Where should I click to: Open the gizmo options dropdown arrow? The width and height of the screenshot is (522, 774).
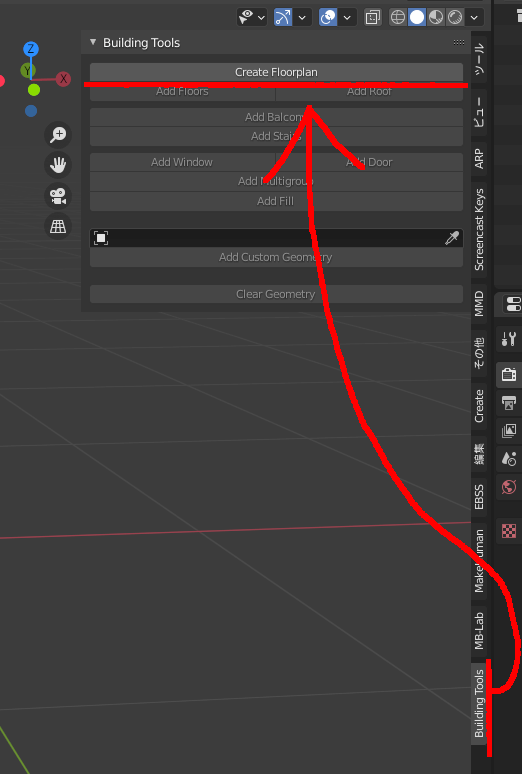coord(302,18)
